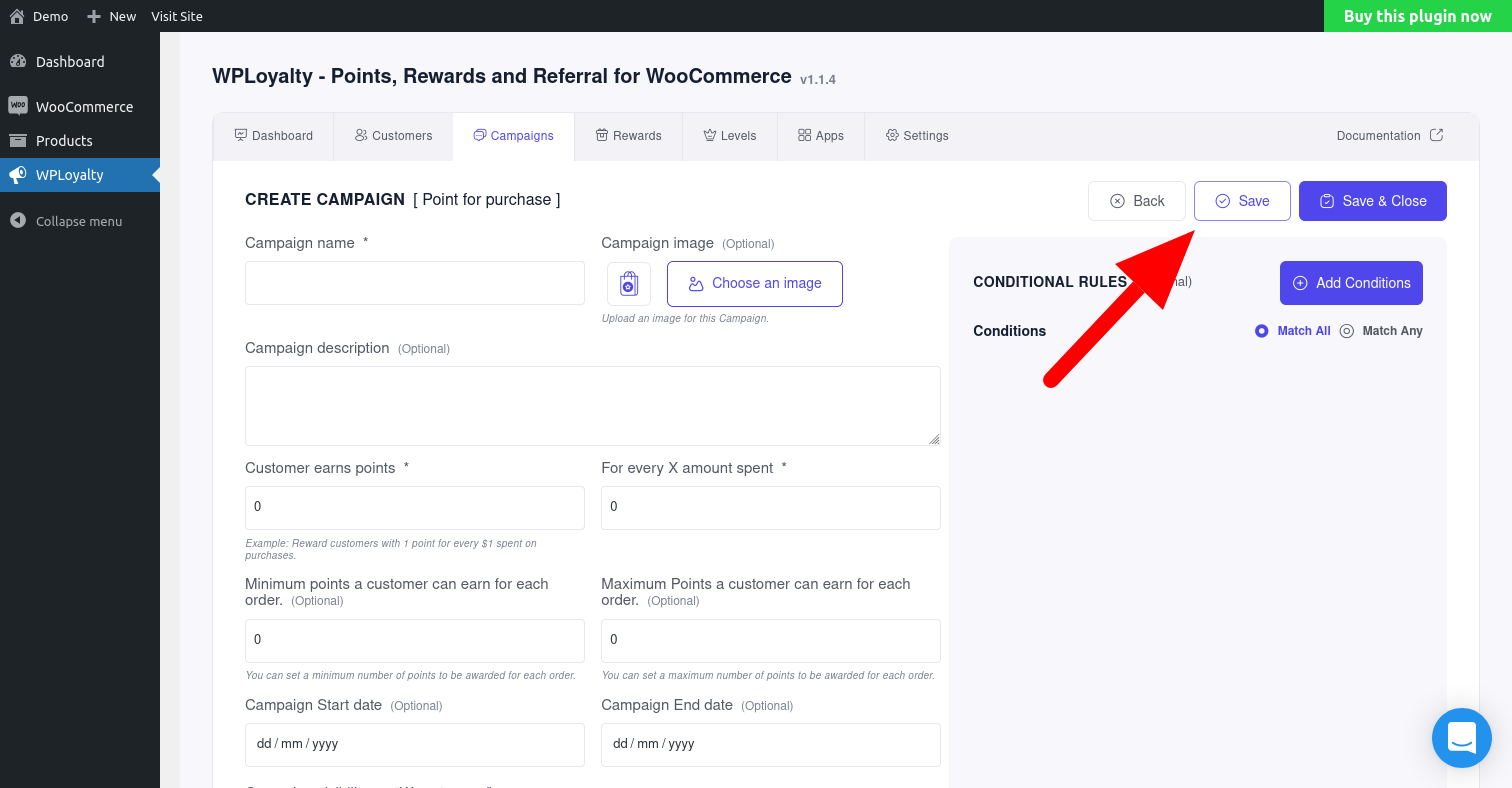The height and width of the screenshot is (788, 1512).
Task: Click the Add Conditions button
Action: 1351,283
